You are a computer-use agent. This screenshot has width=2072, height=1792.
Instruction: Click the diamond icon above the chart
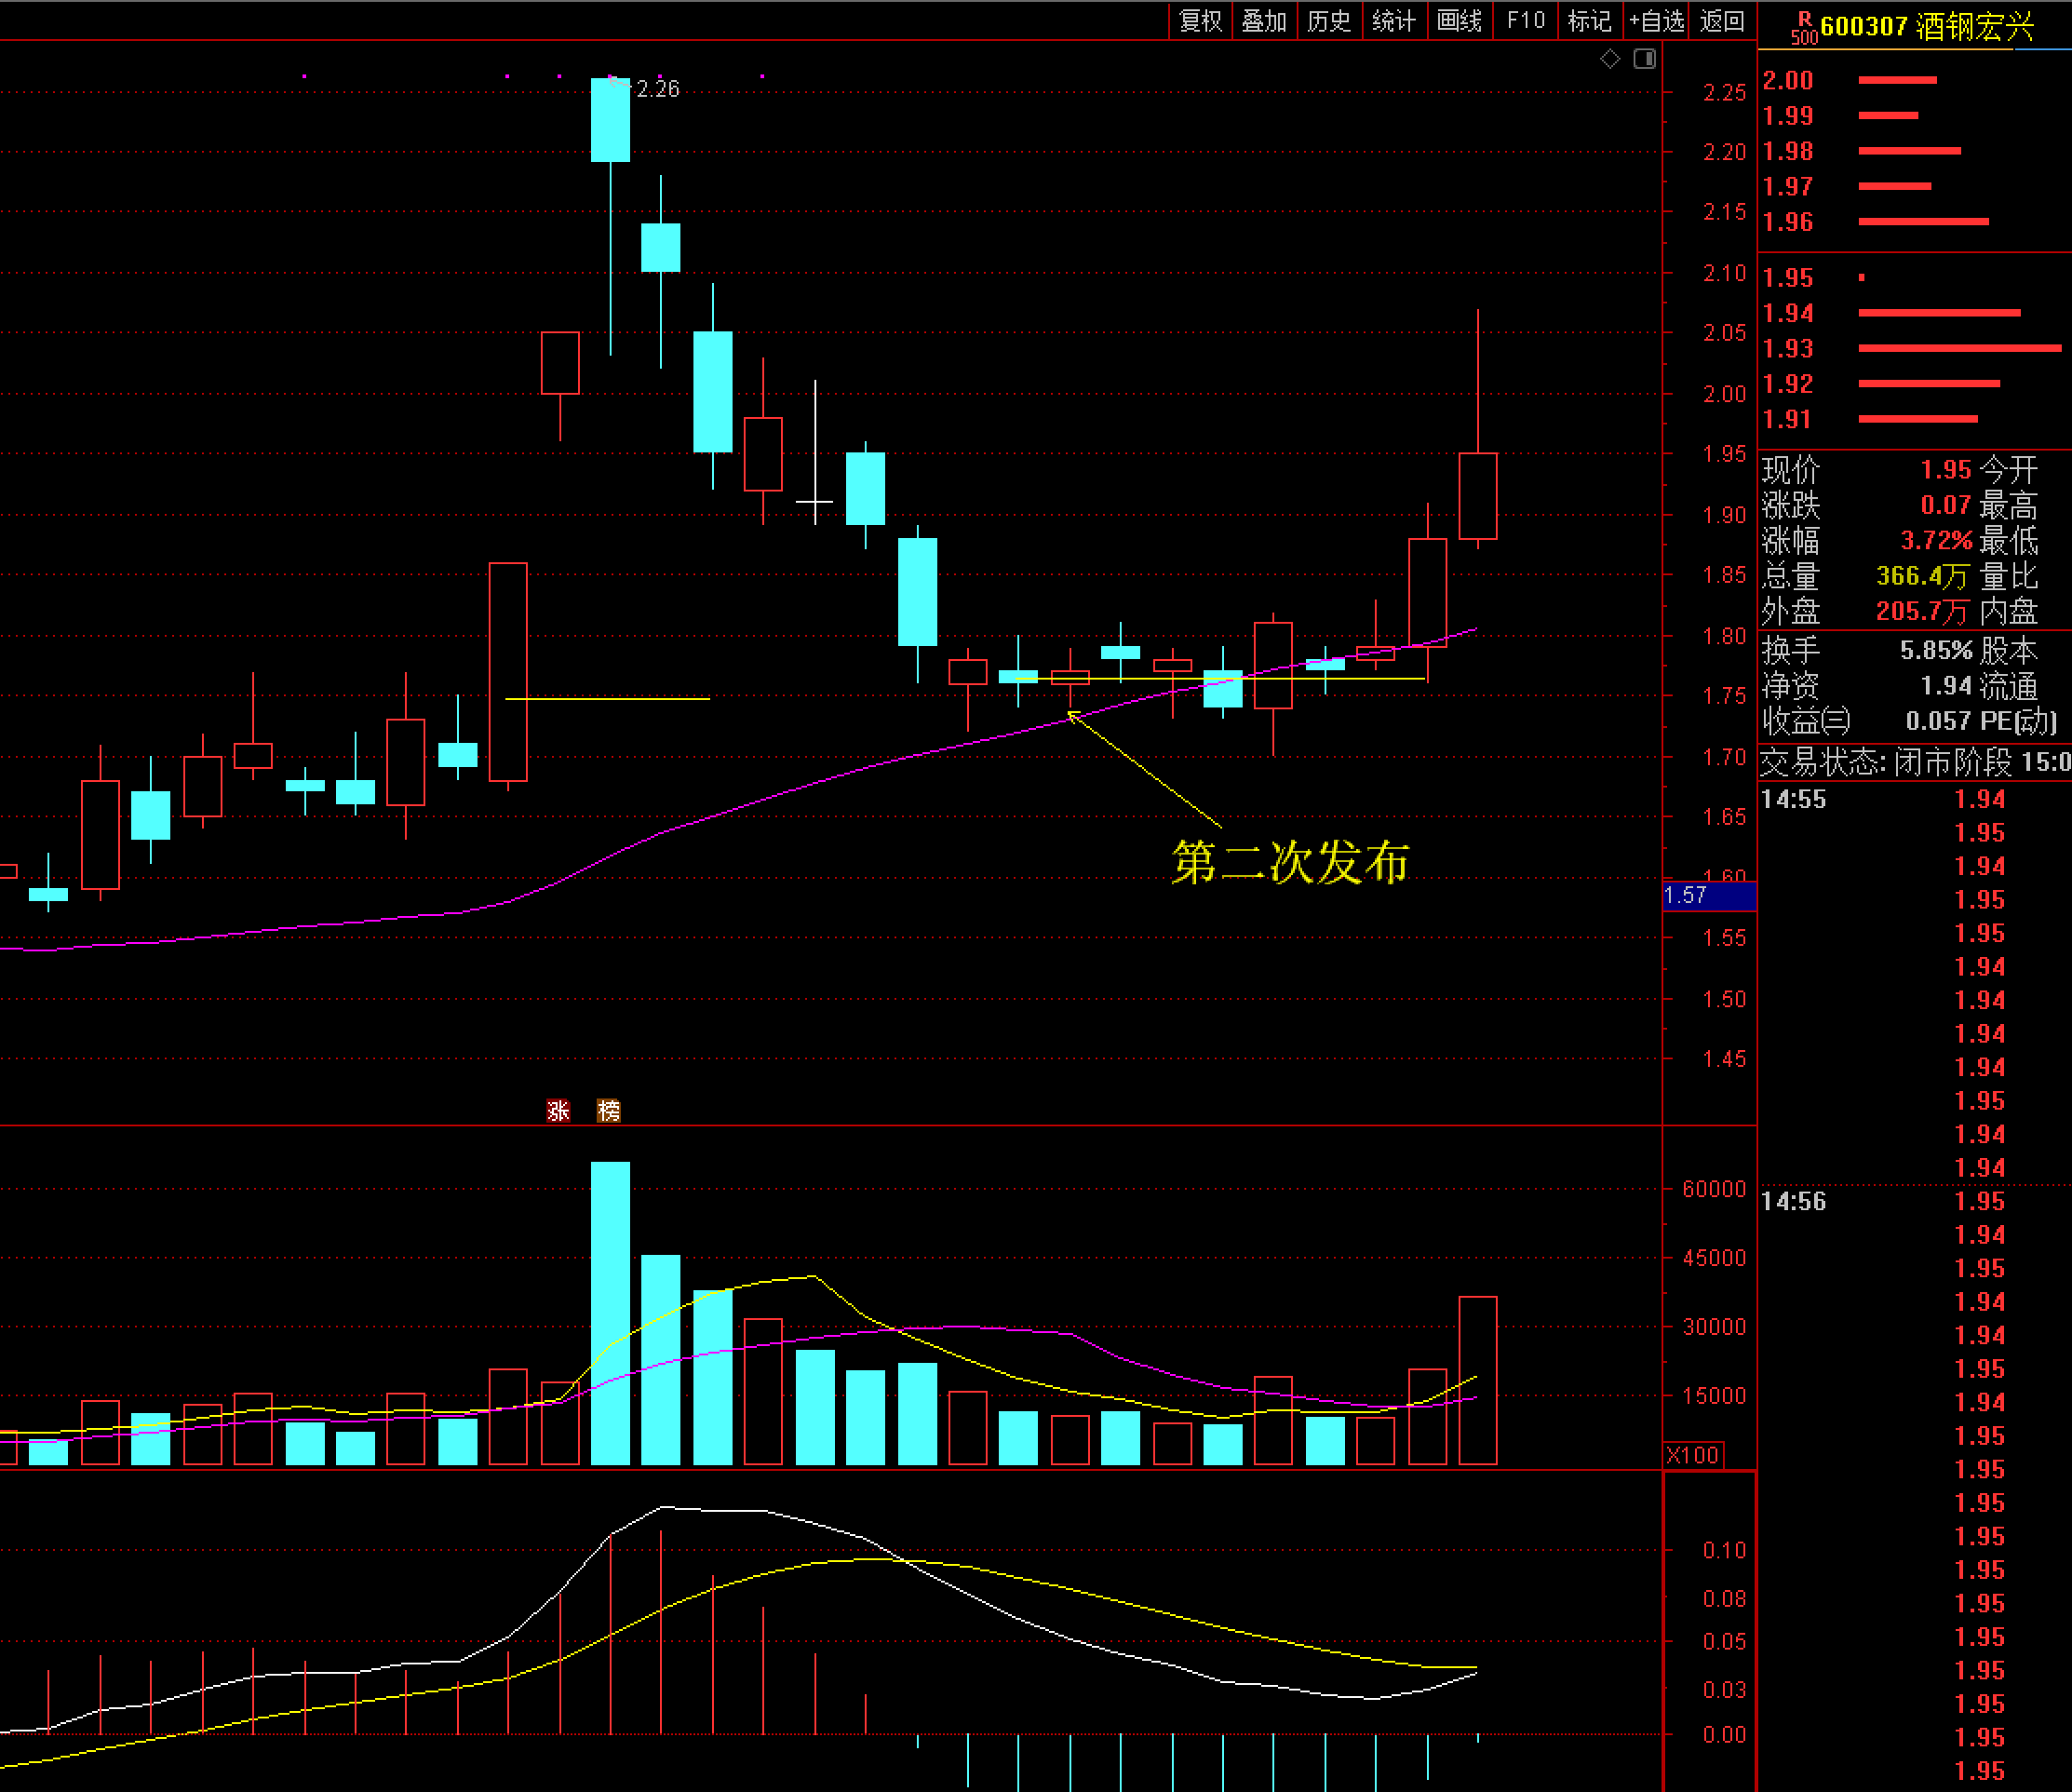click(1610, 59)
